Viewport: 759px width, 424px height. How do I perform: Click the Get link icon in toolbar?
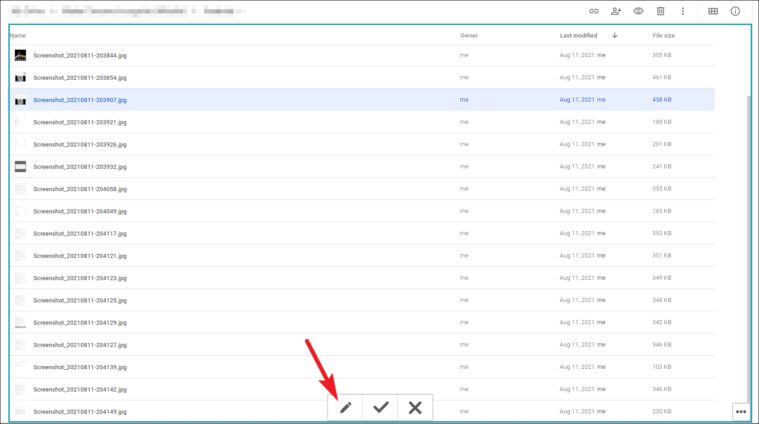[x=593, y=11]
